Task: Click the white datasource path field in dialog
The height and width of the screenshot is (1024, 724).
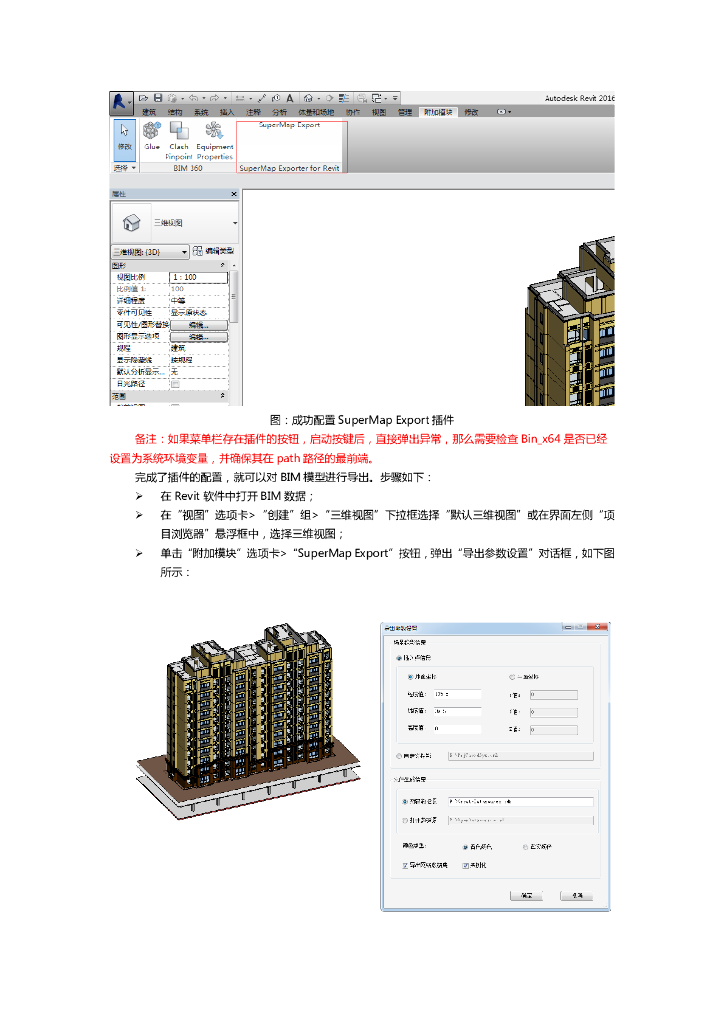Action: (520, 801)
